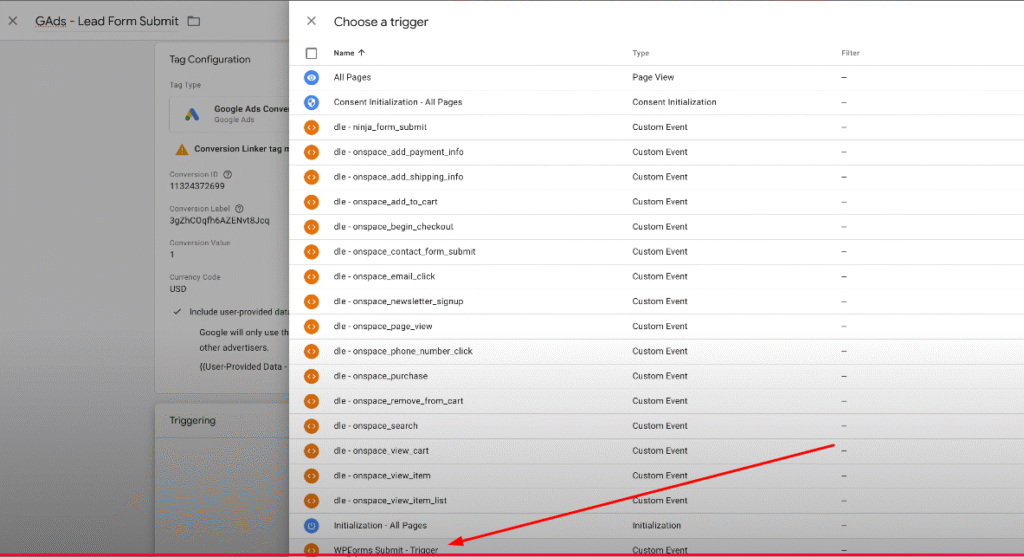
Task: Click the Conversion ID value 11324372699
Action: (197, 186)
